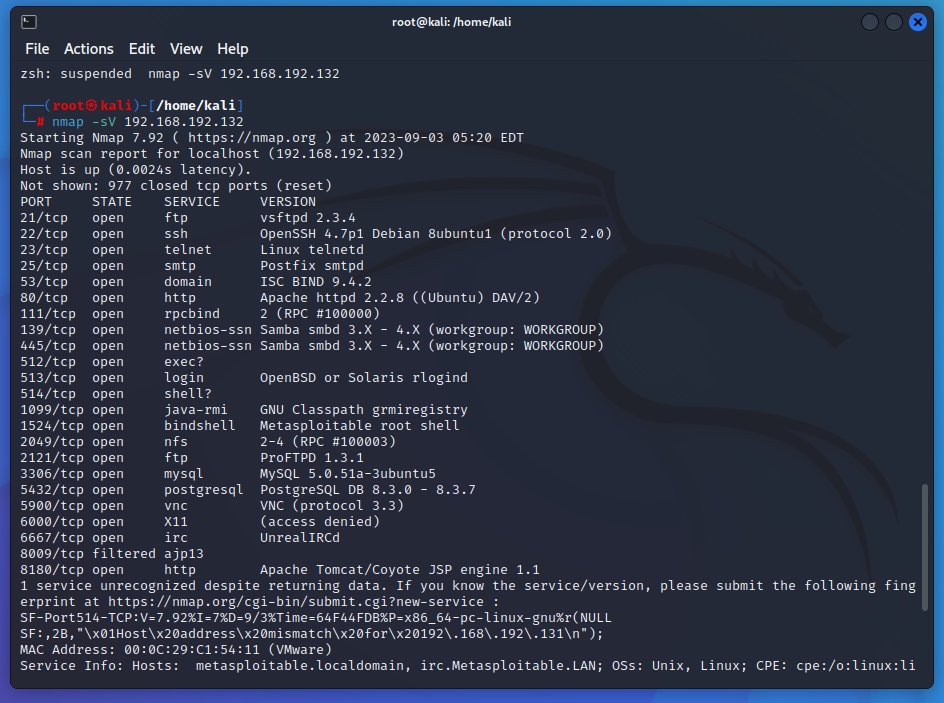
Task: Open the File menu
Action: (37, 49)
